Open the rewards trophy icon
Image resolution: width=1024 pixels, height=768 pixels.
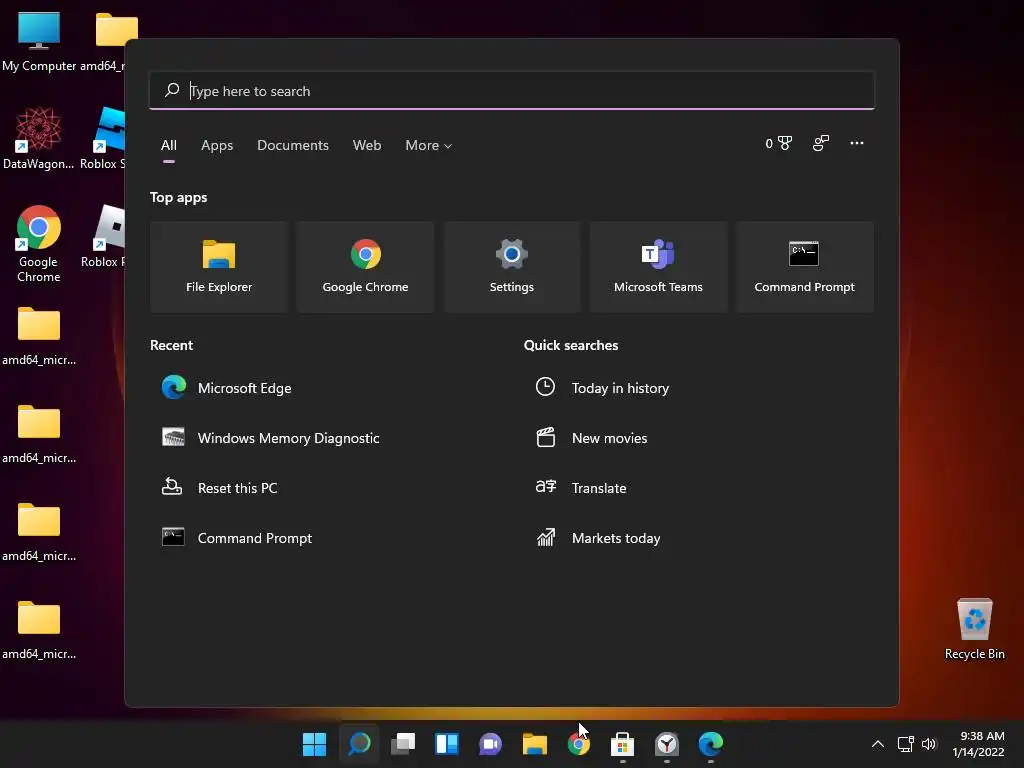tap(778, 143)
